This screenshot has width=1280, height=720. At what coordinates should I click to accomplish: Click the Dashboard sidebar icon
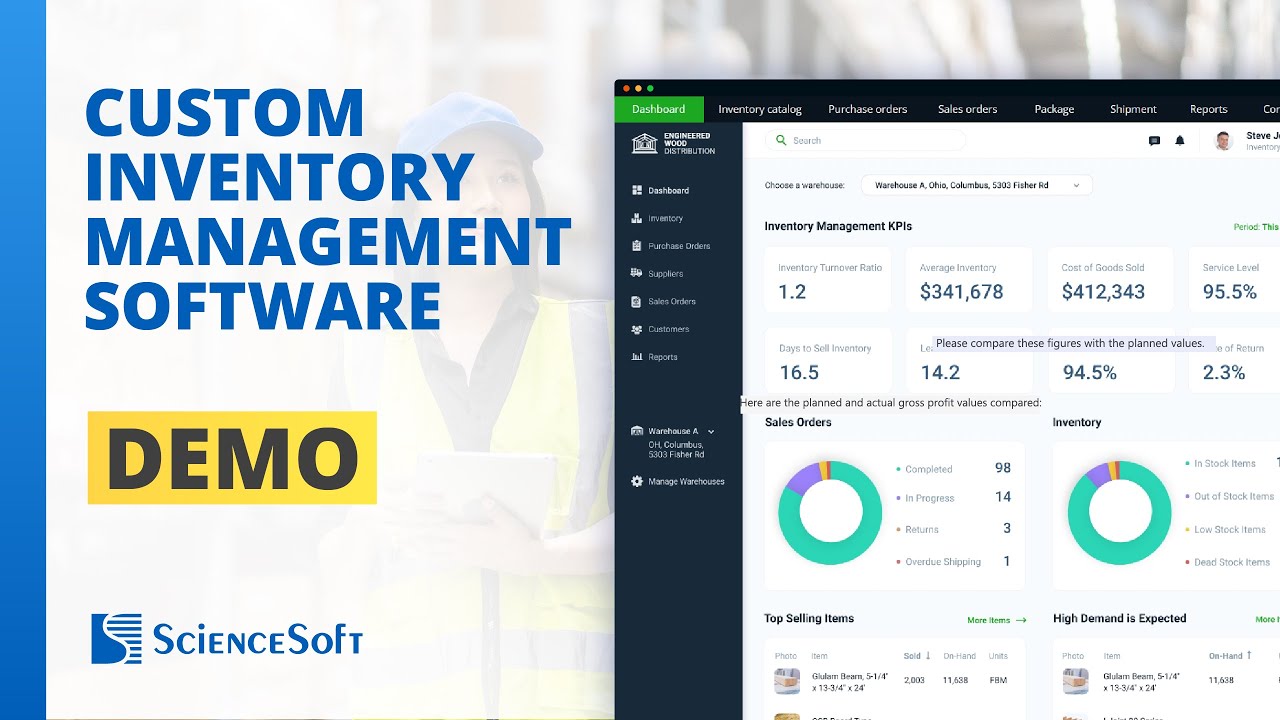pos(637,190)
